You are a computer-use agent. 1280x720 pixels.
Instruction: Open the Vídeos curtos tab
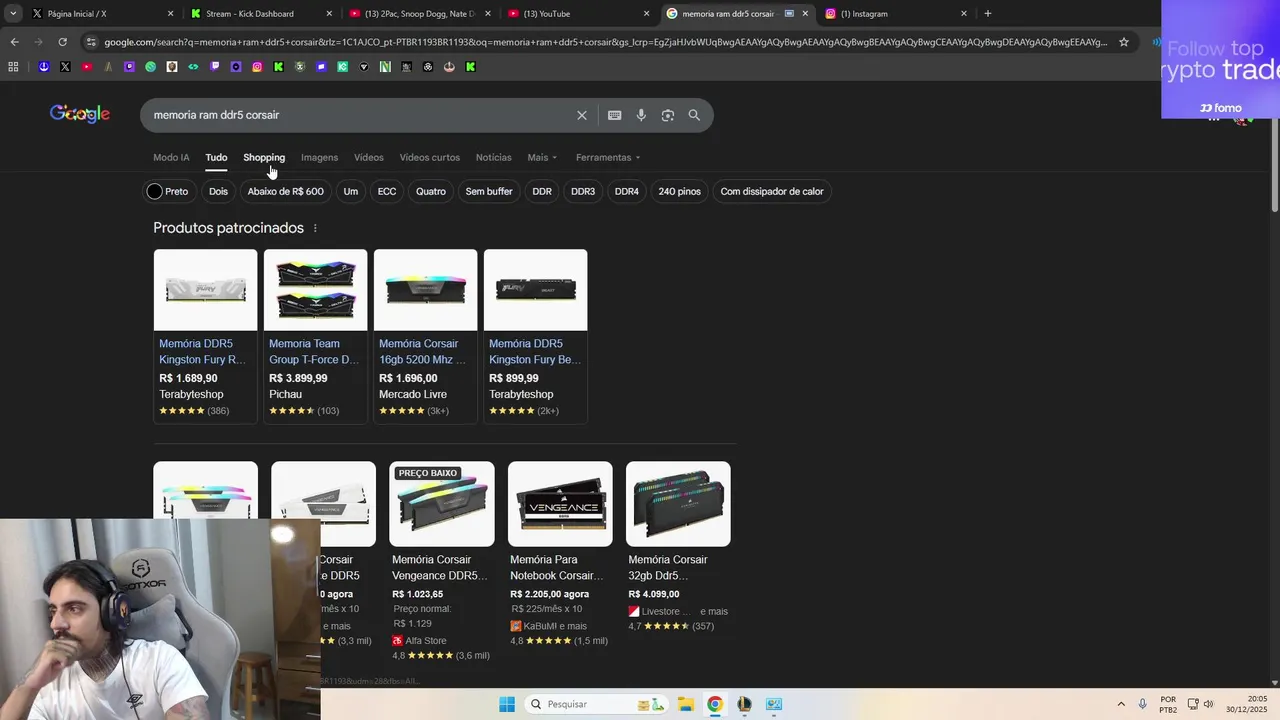[x=430, y=157]
